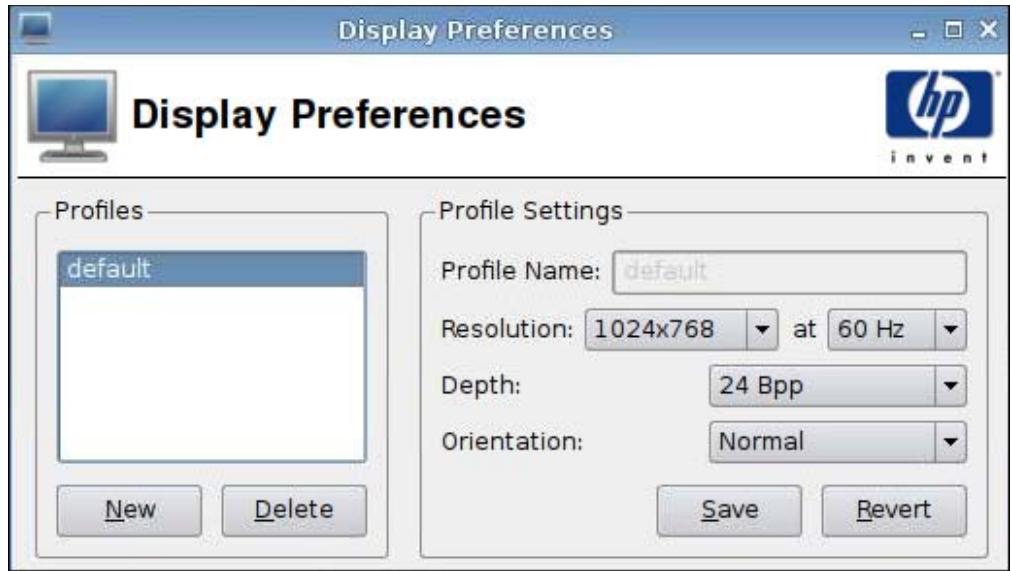Open the Orientation Normal dropdown
Viewport: 1012px width, 571px height.
(x=838, y=442)
